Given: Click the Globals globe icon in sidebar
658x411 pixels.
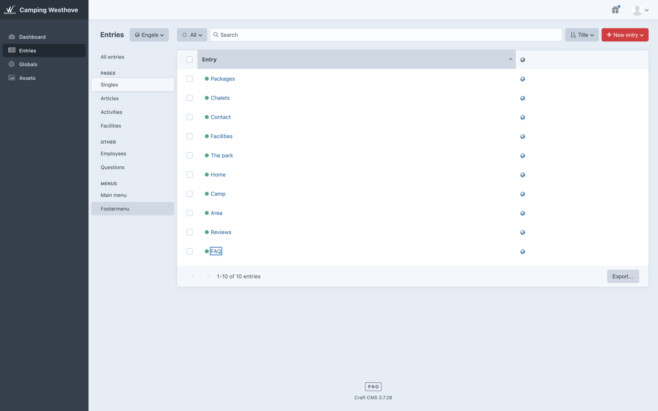Looking at the screenshot, I should (12, 64).
